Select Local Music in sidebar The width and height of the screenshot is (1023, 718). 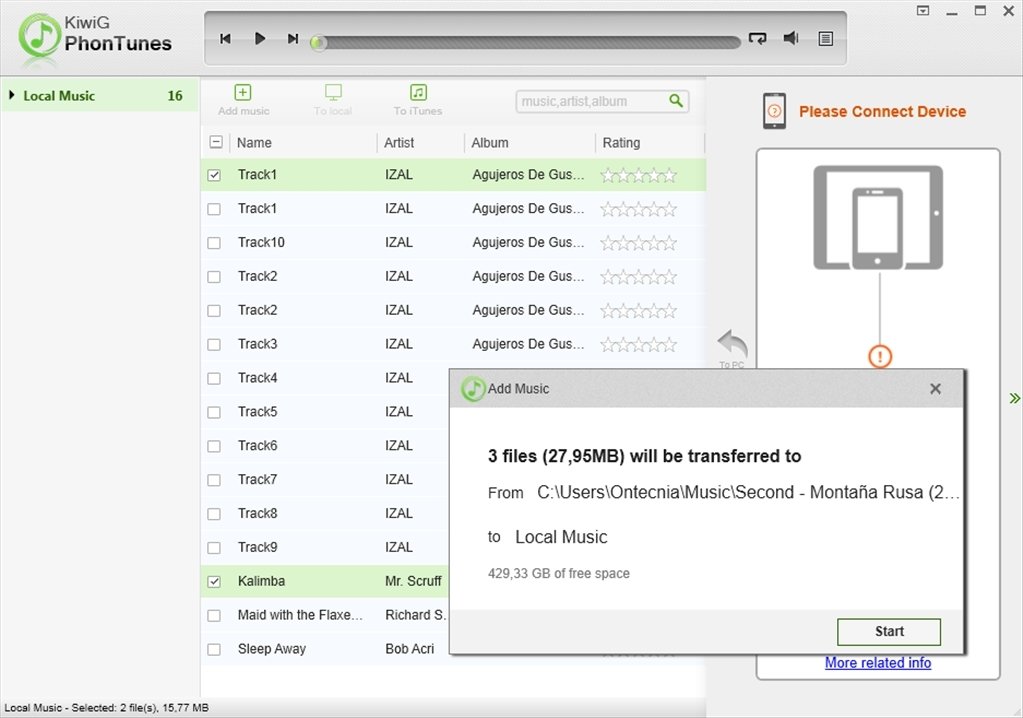pos(100,95)
